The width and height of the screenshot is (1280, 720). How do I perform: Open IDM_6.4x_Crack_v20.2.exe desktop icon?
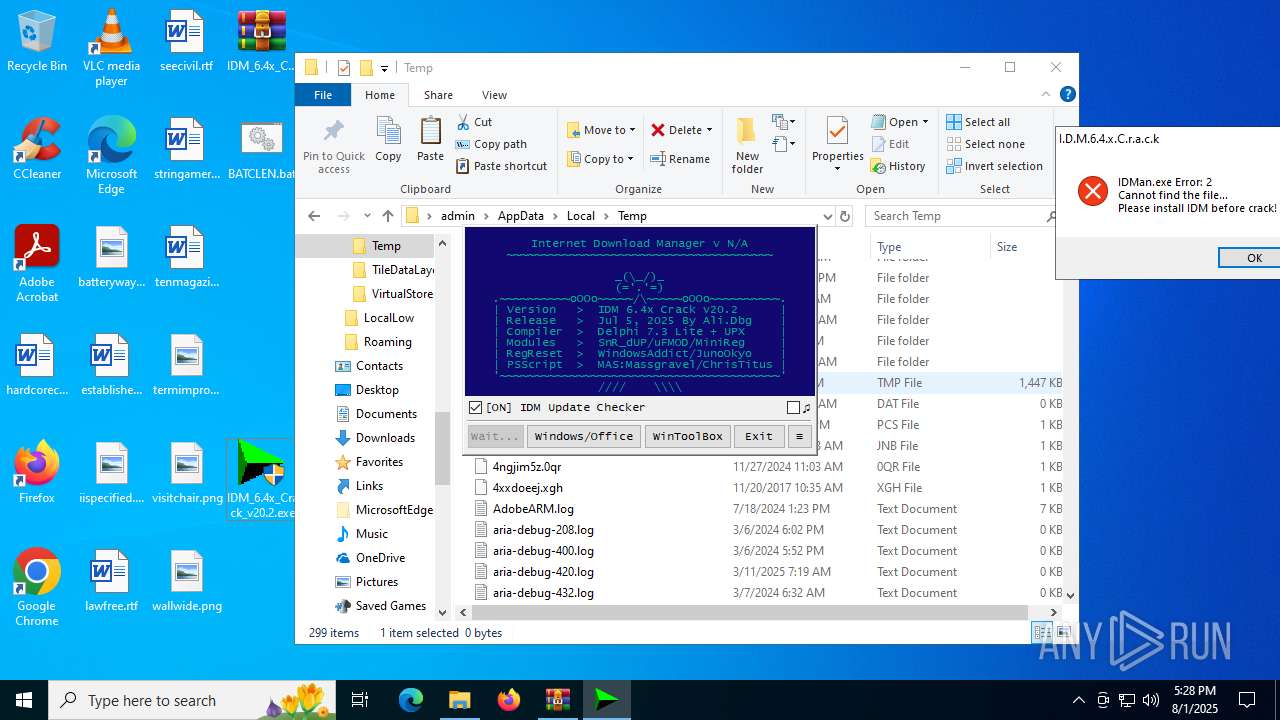click(x=261, y=479)
